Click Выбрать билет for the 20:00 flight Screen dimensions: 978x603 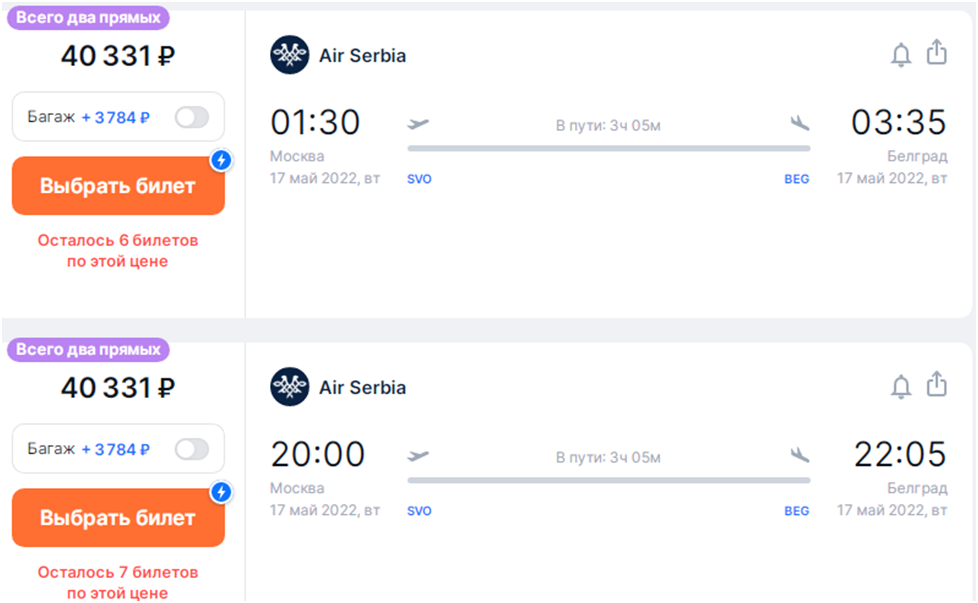point(118,518)
